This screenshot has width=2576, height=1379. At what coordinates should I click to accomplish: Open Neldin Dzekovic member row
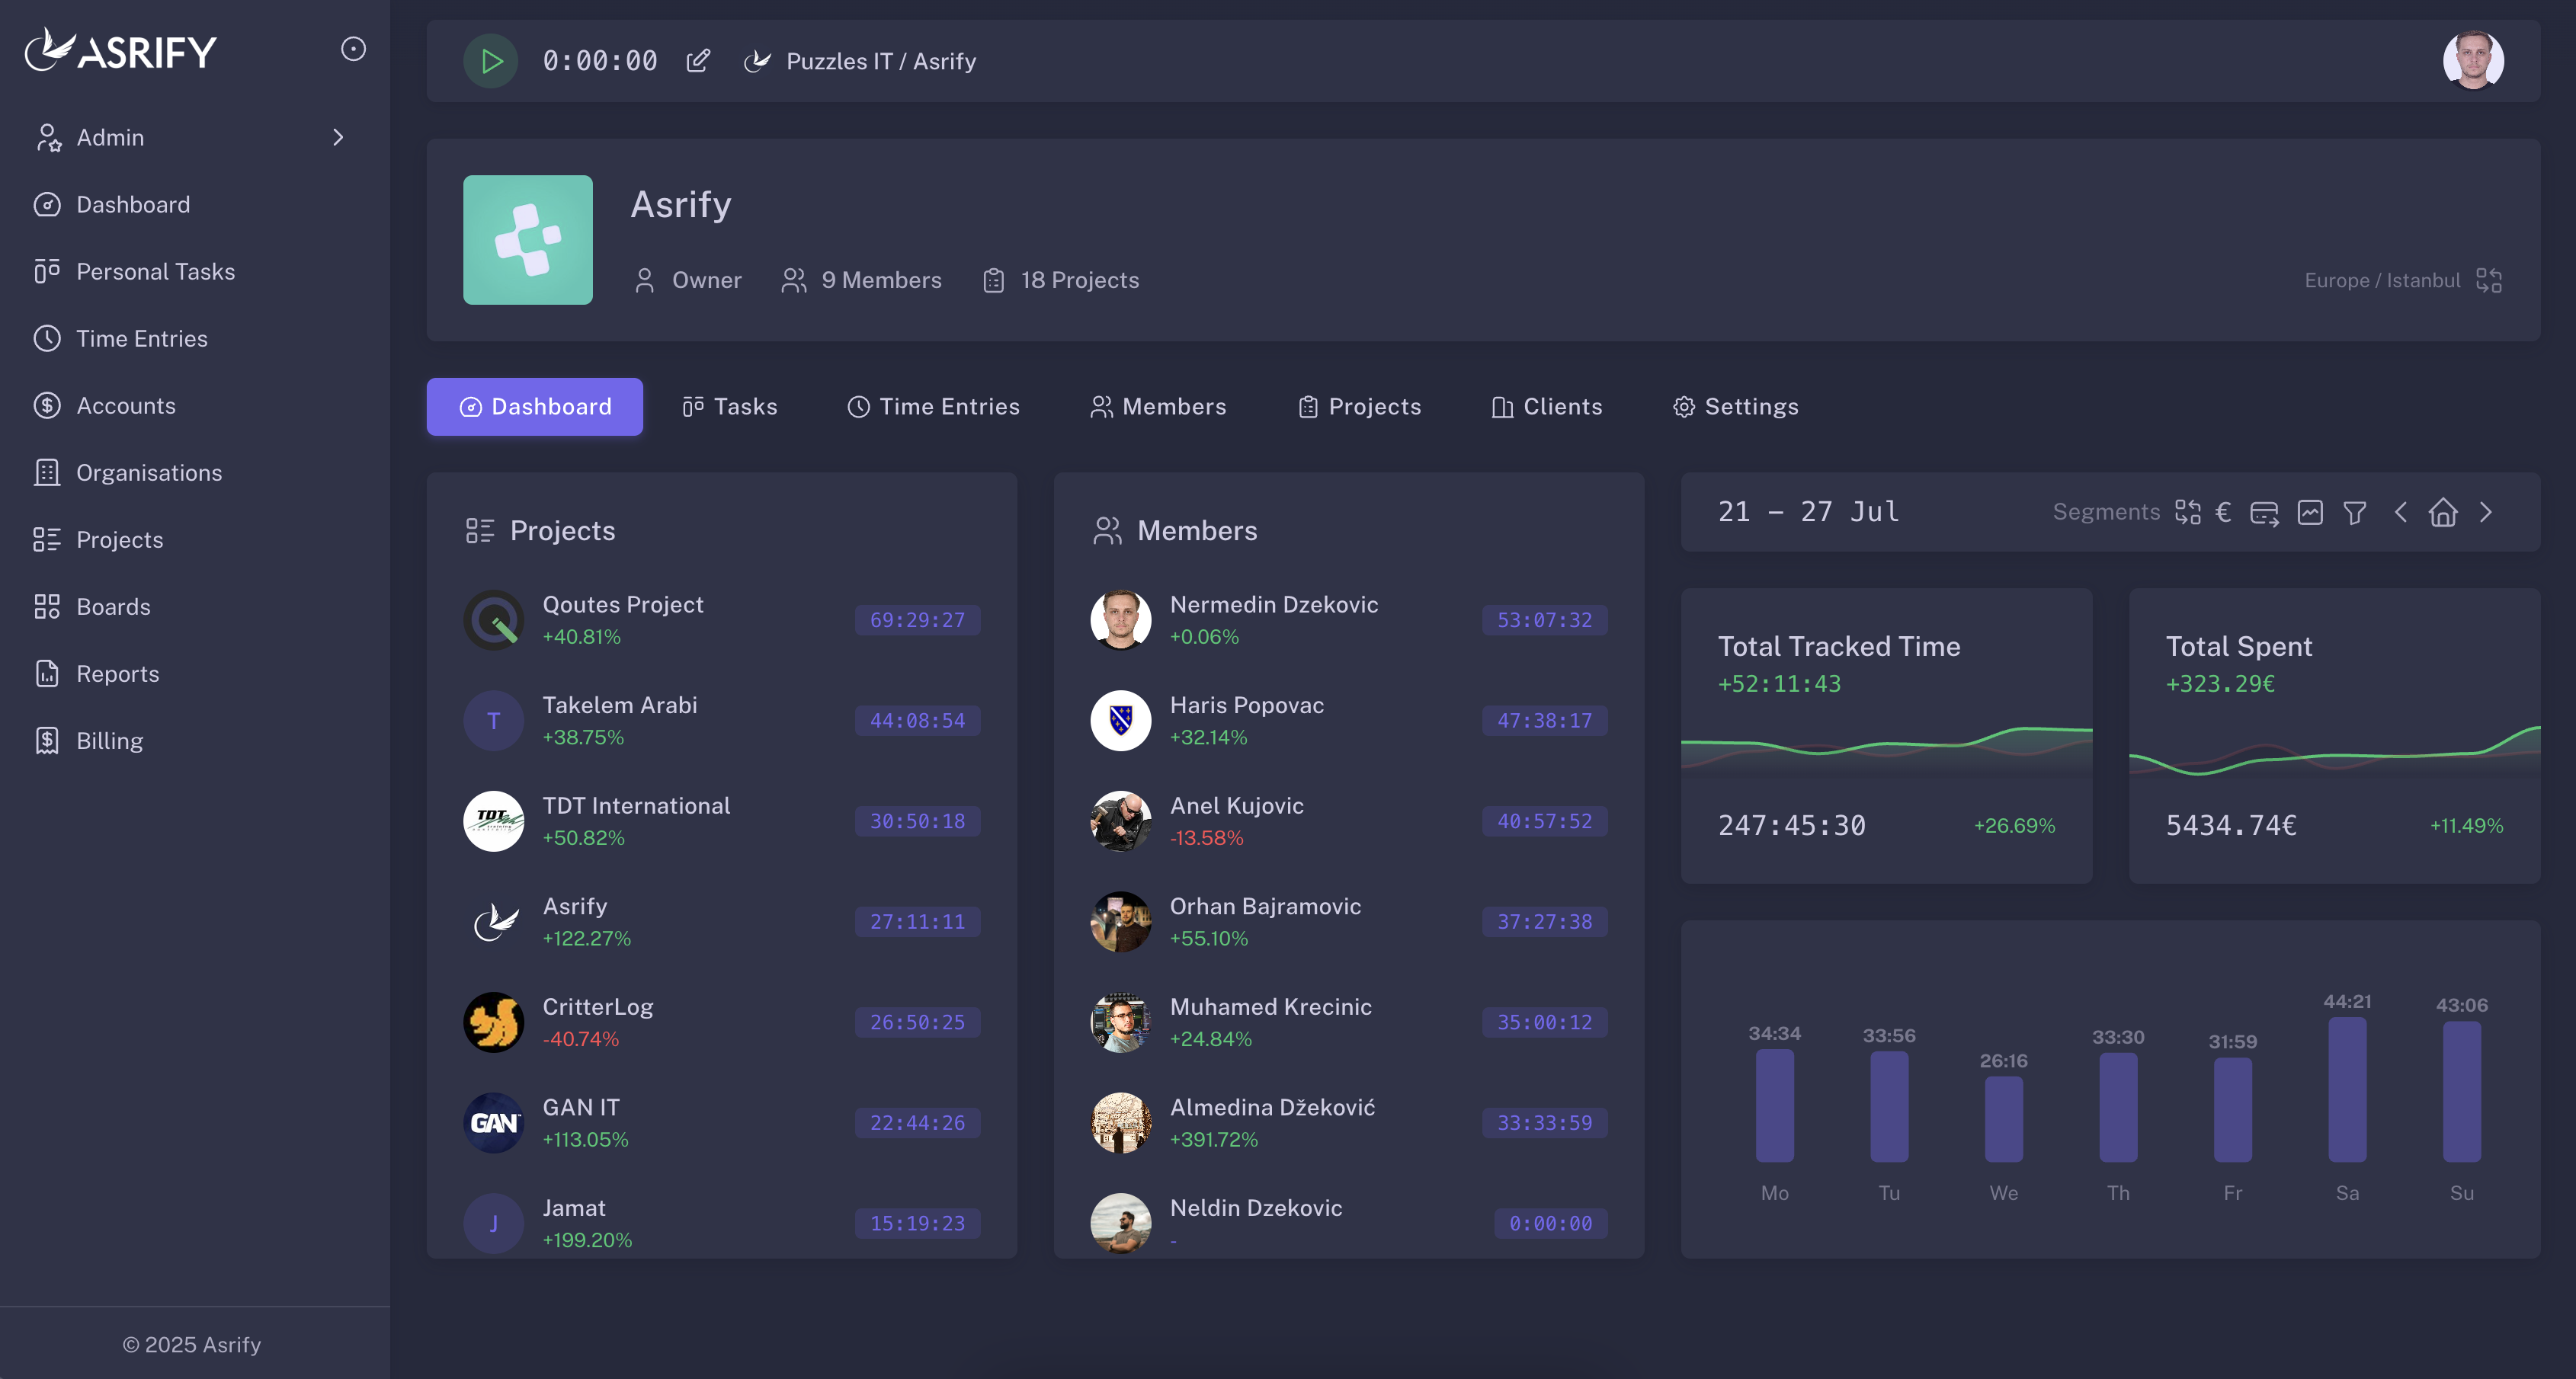pos(1348,1223)
